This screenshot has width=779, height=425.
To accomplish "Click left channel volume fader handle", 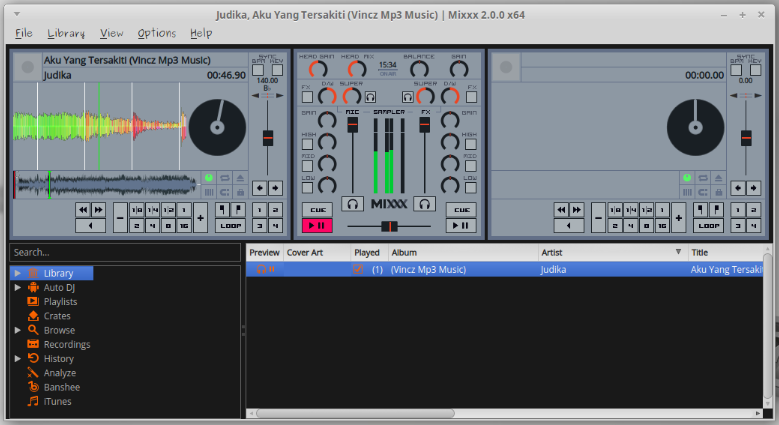I will point(353,125).
